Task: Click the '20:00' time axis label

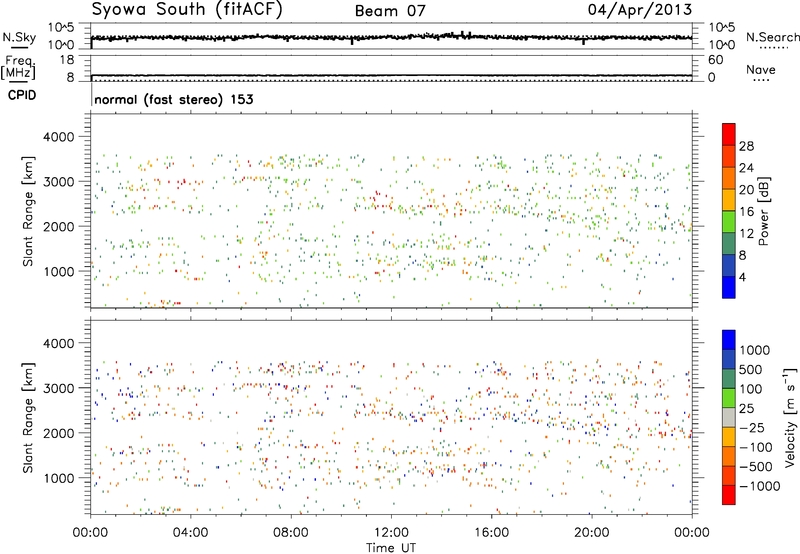Action: tap(592, 533)
